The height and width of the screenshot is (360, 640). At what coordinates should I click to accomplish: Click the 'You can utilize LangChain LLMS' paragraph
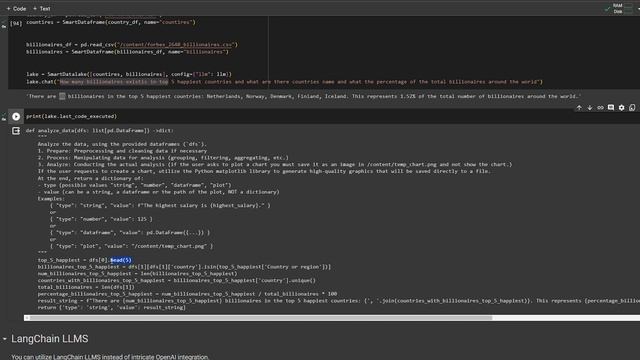110,357
